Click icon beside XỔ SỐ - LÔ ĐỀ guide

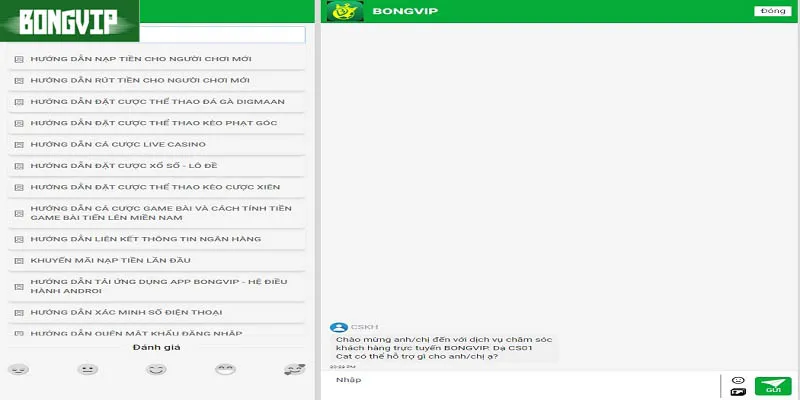[19, 166]
